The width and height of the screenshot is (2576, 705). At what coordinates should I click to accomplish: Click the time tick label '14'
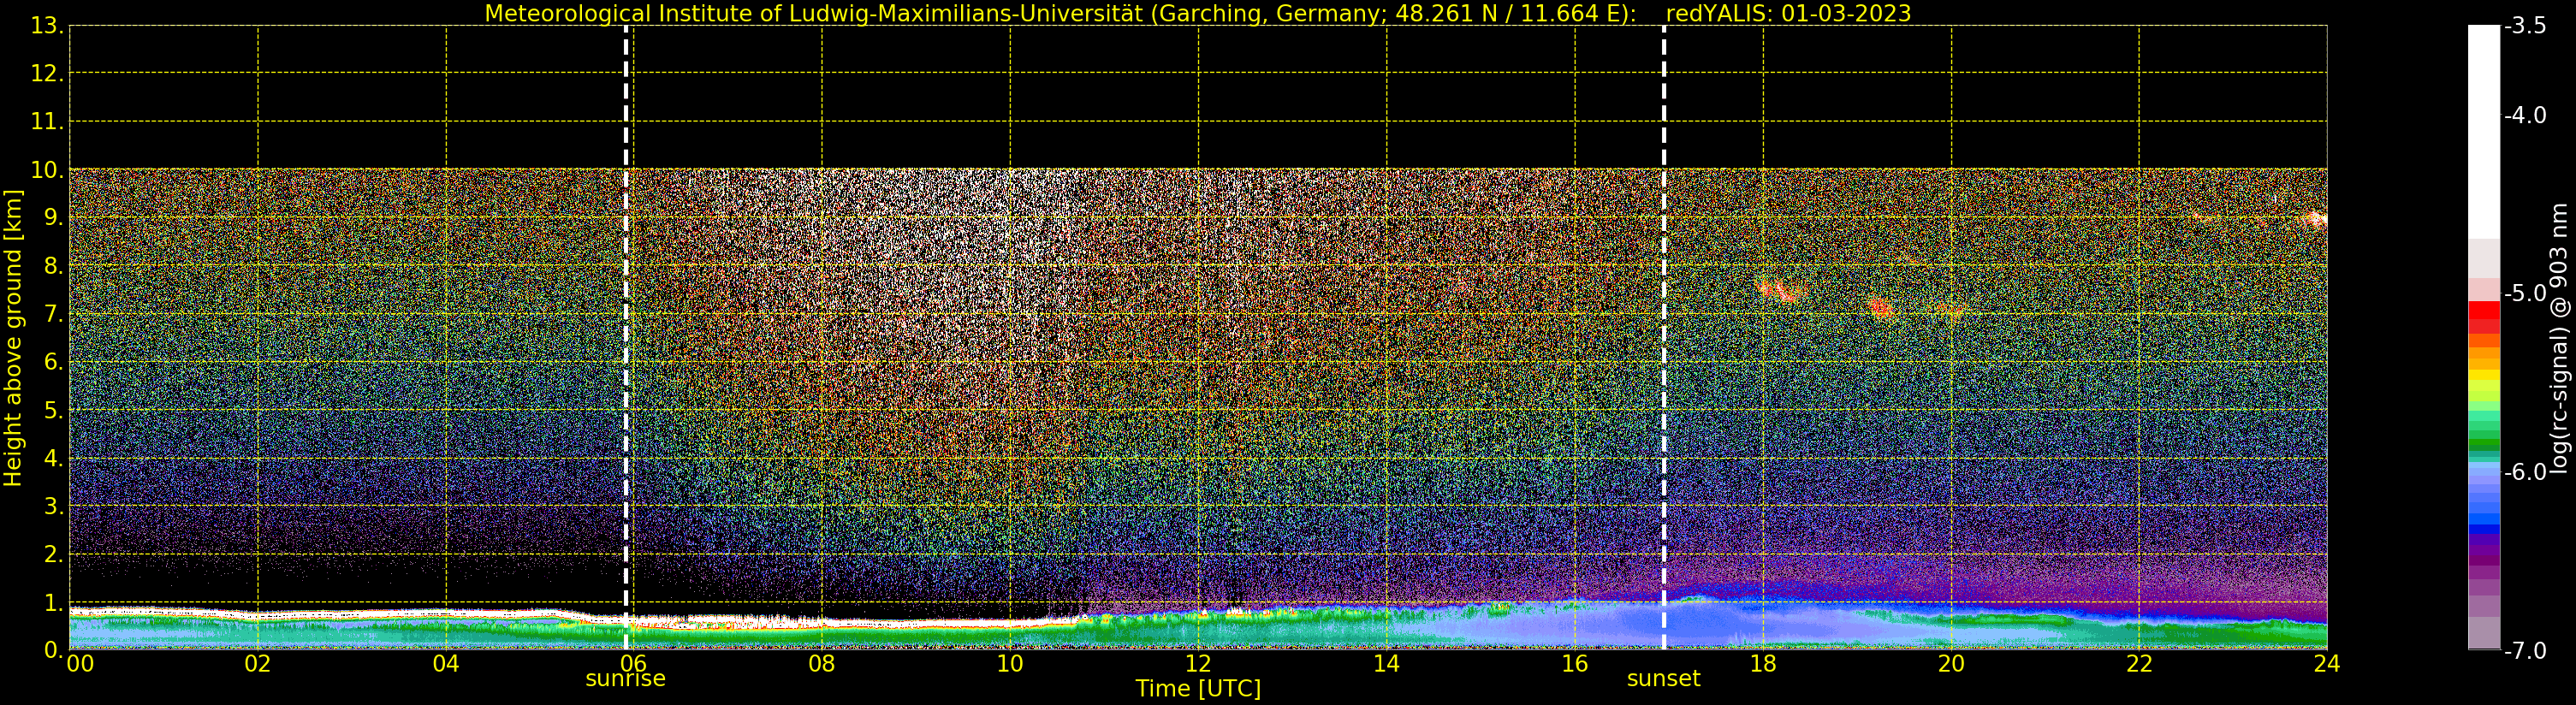tap(1386, 664)
